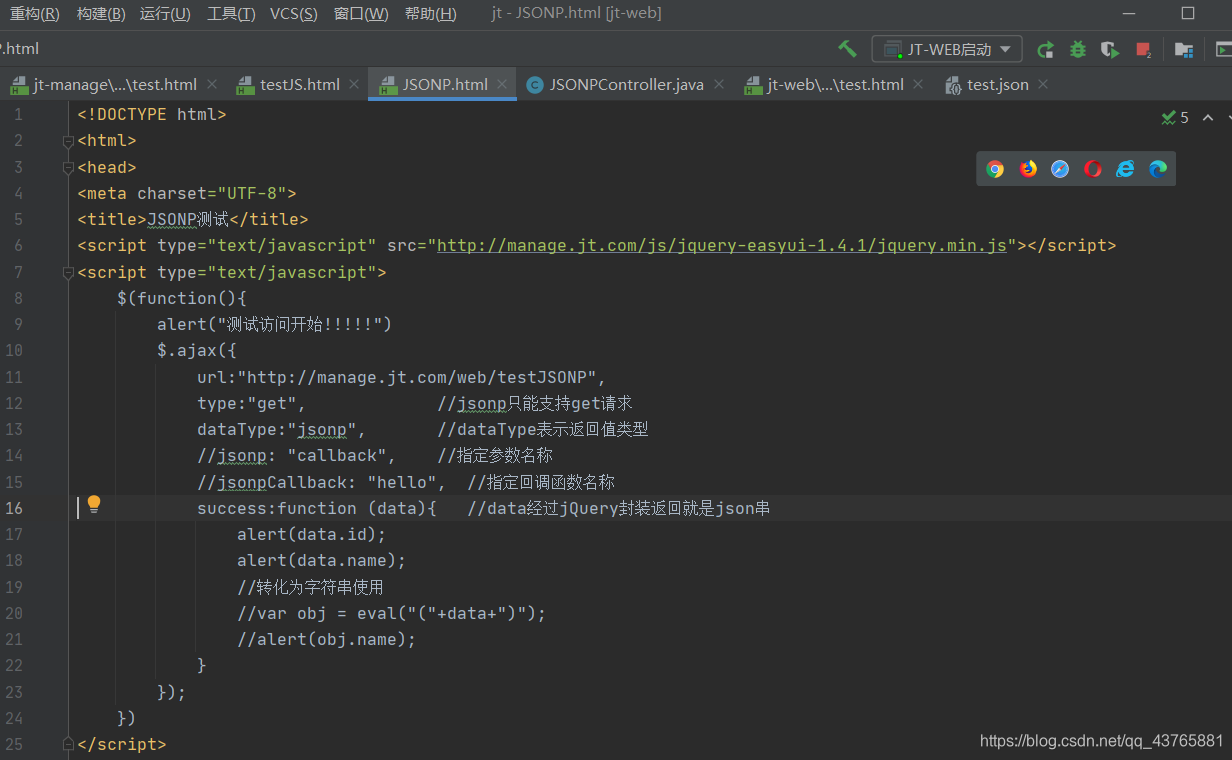
Task: Open Project Structure dialog icon
Action: click(1183, 49)
